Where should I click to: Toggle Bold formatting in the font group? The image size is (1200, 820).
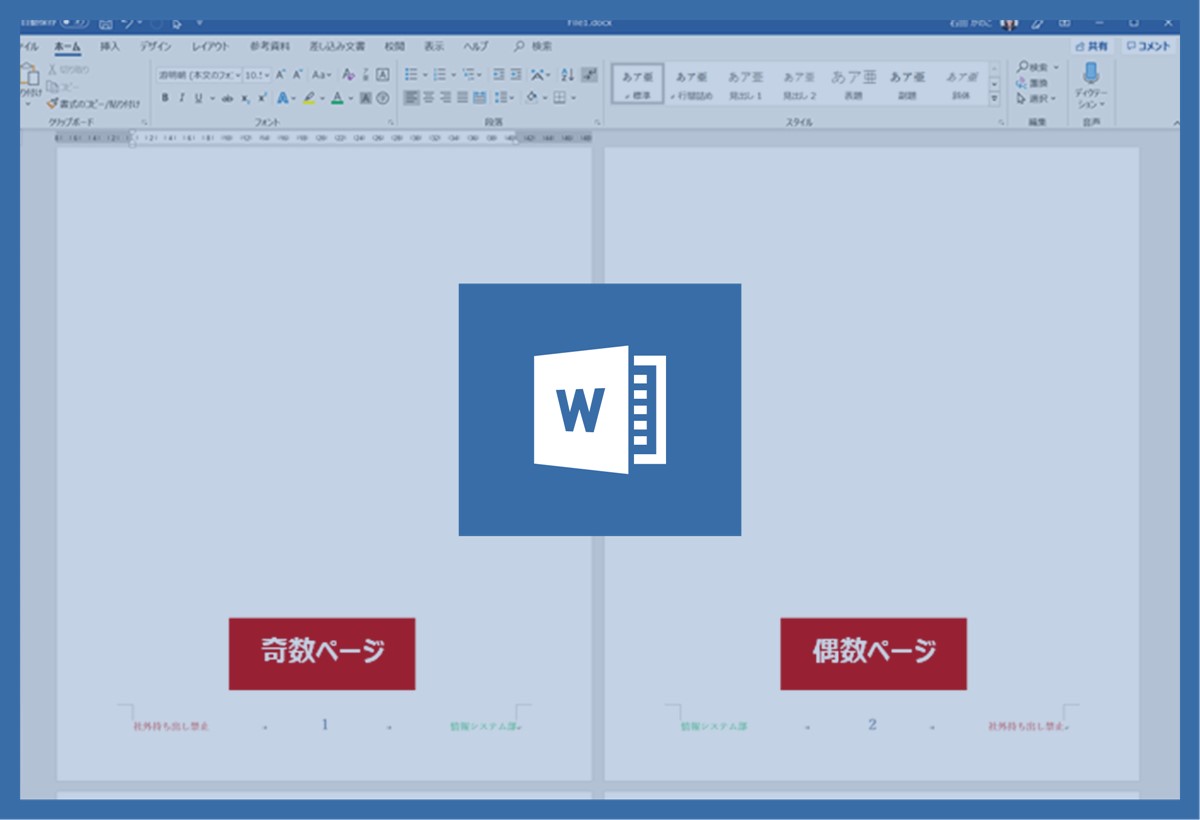click(x=165, y=98)
